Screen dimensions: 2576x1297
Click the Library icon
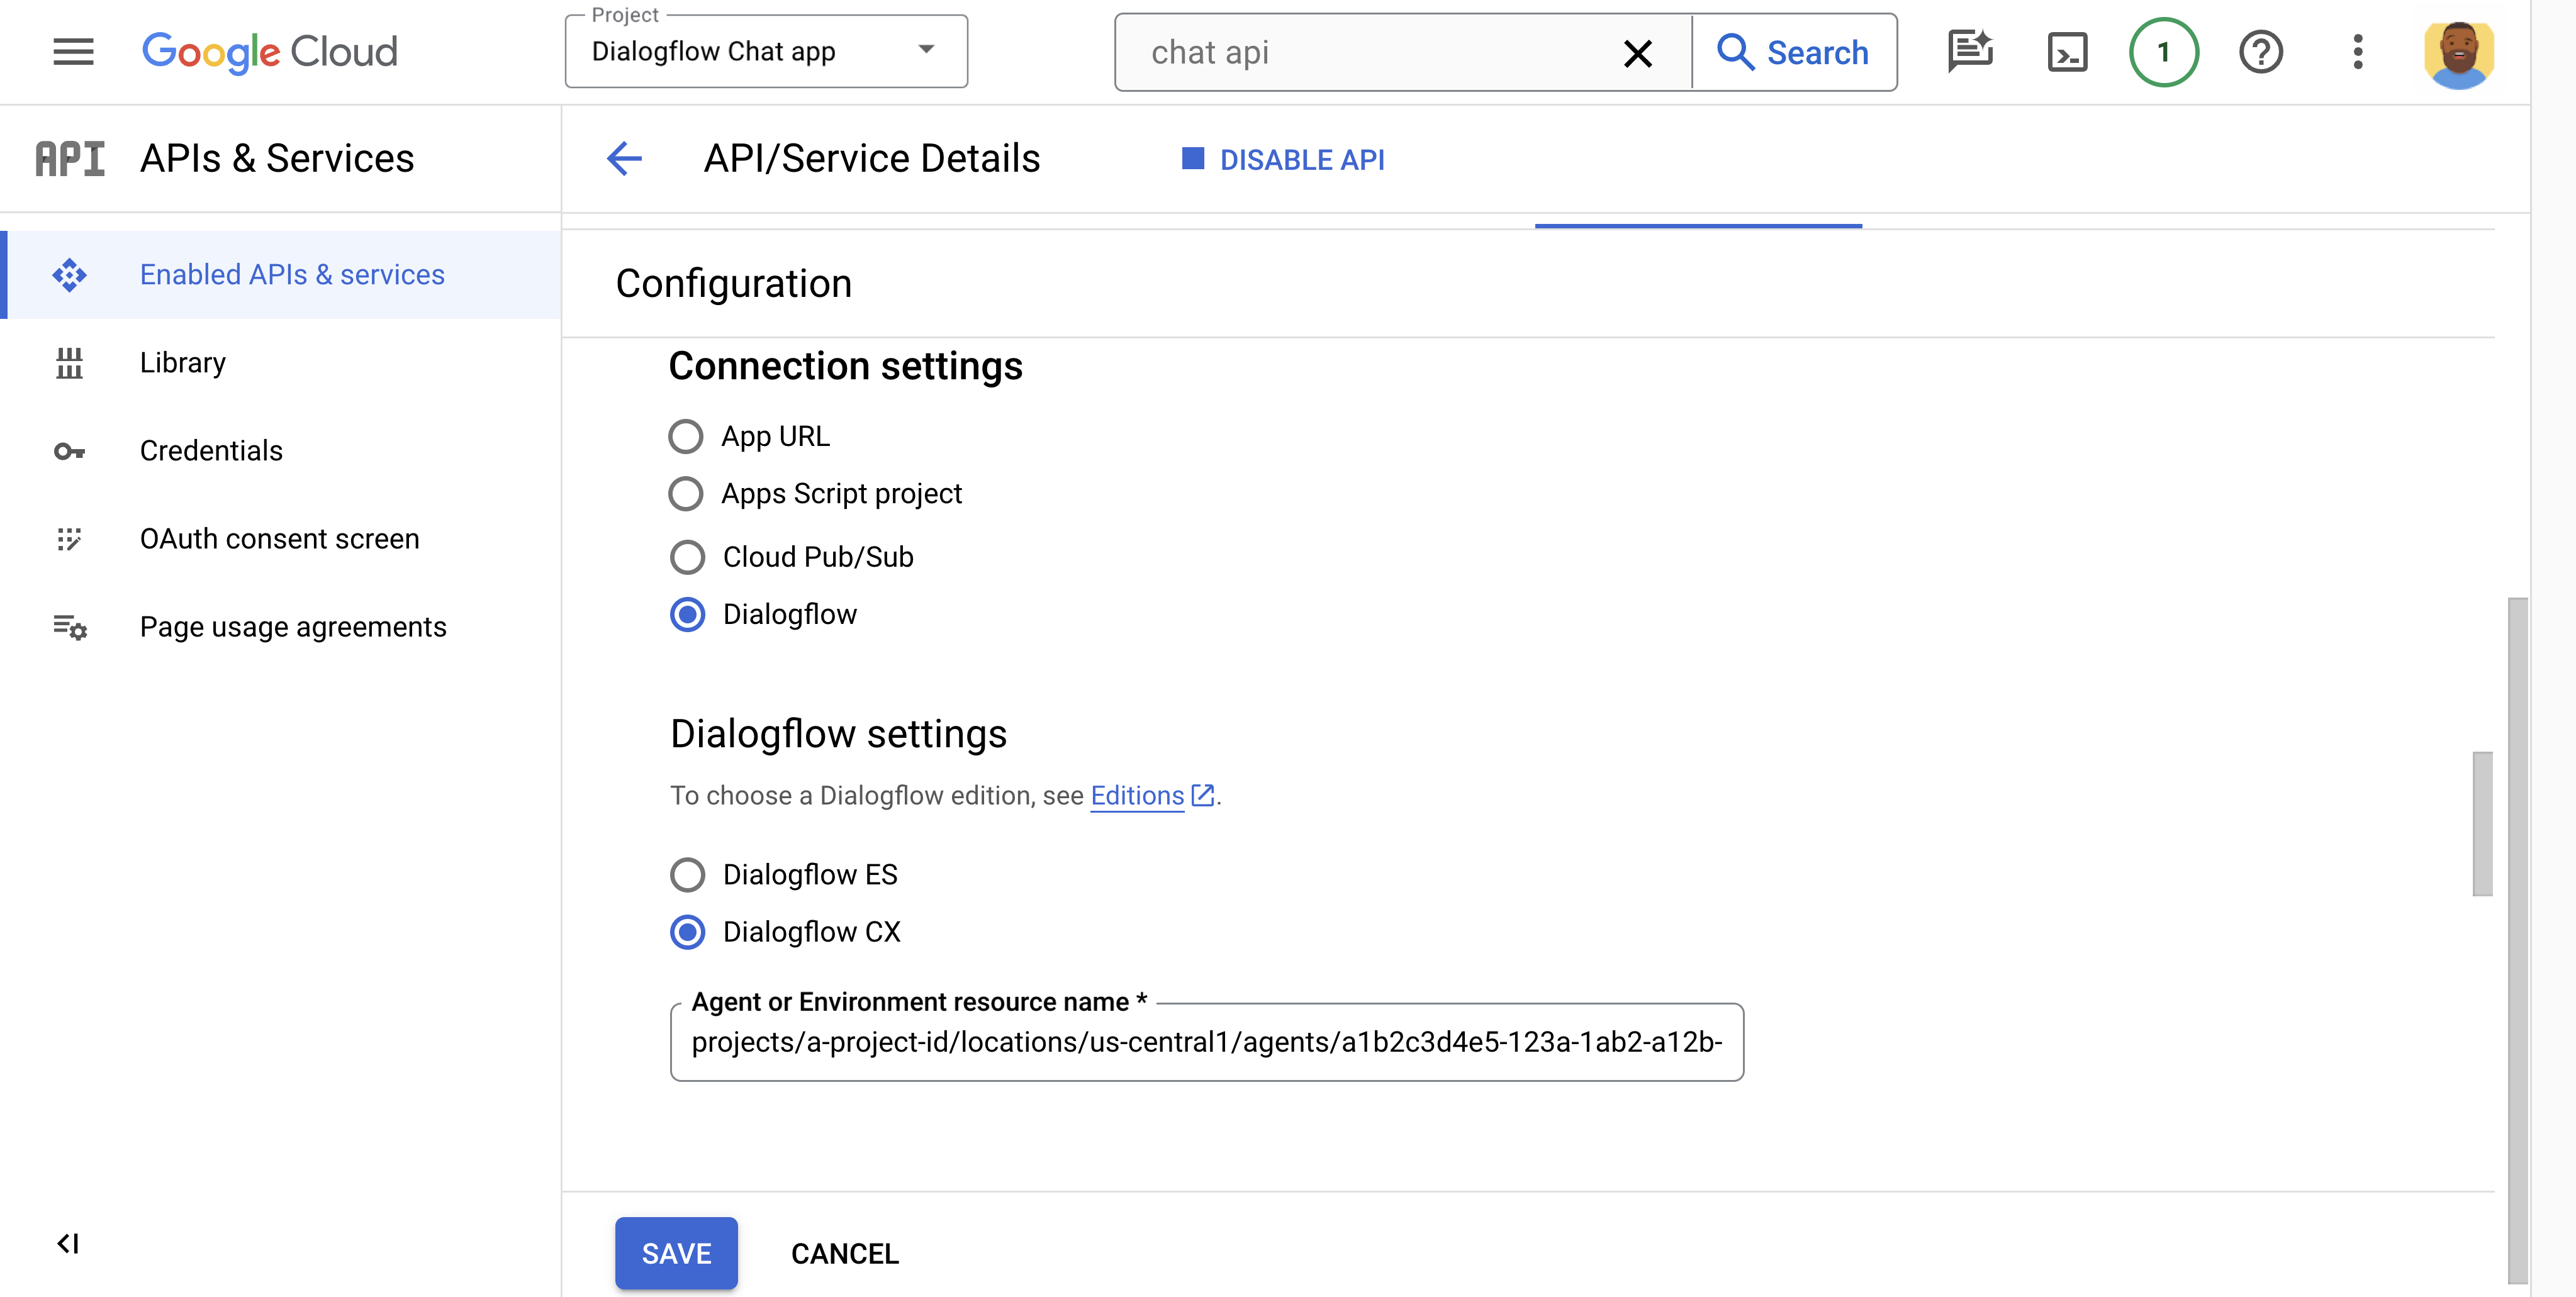(x=69, y=360)
